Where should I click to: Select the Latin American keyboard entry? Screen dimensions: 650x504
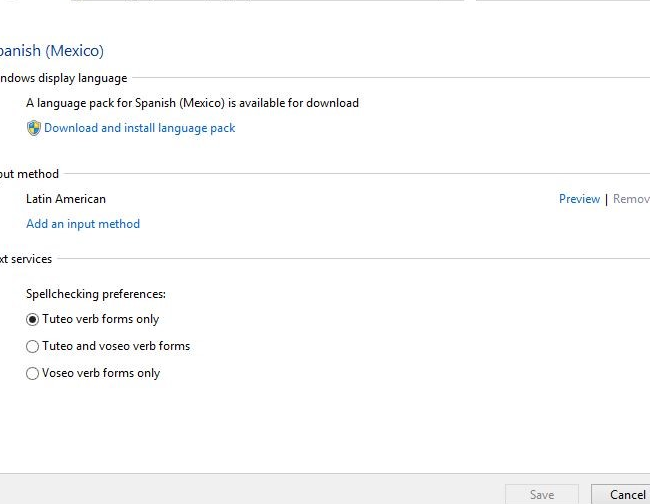tap(66, 199)
